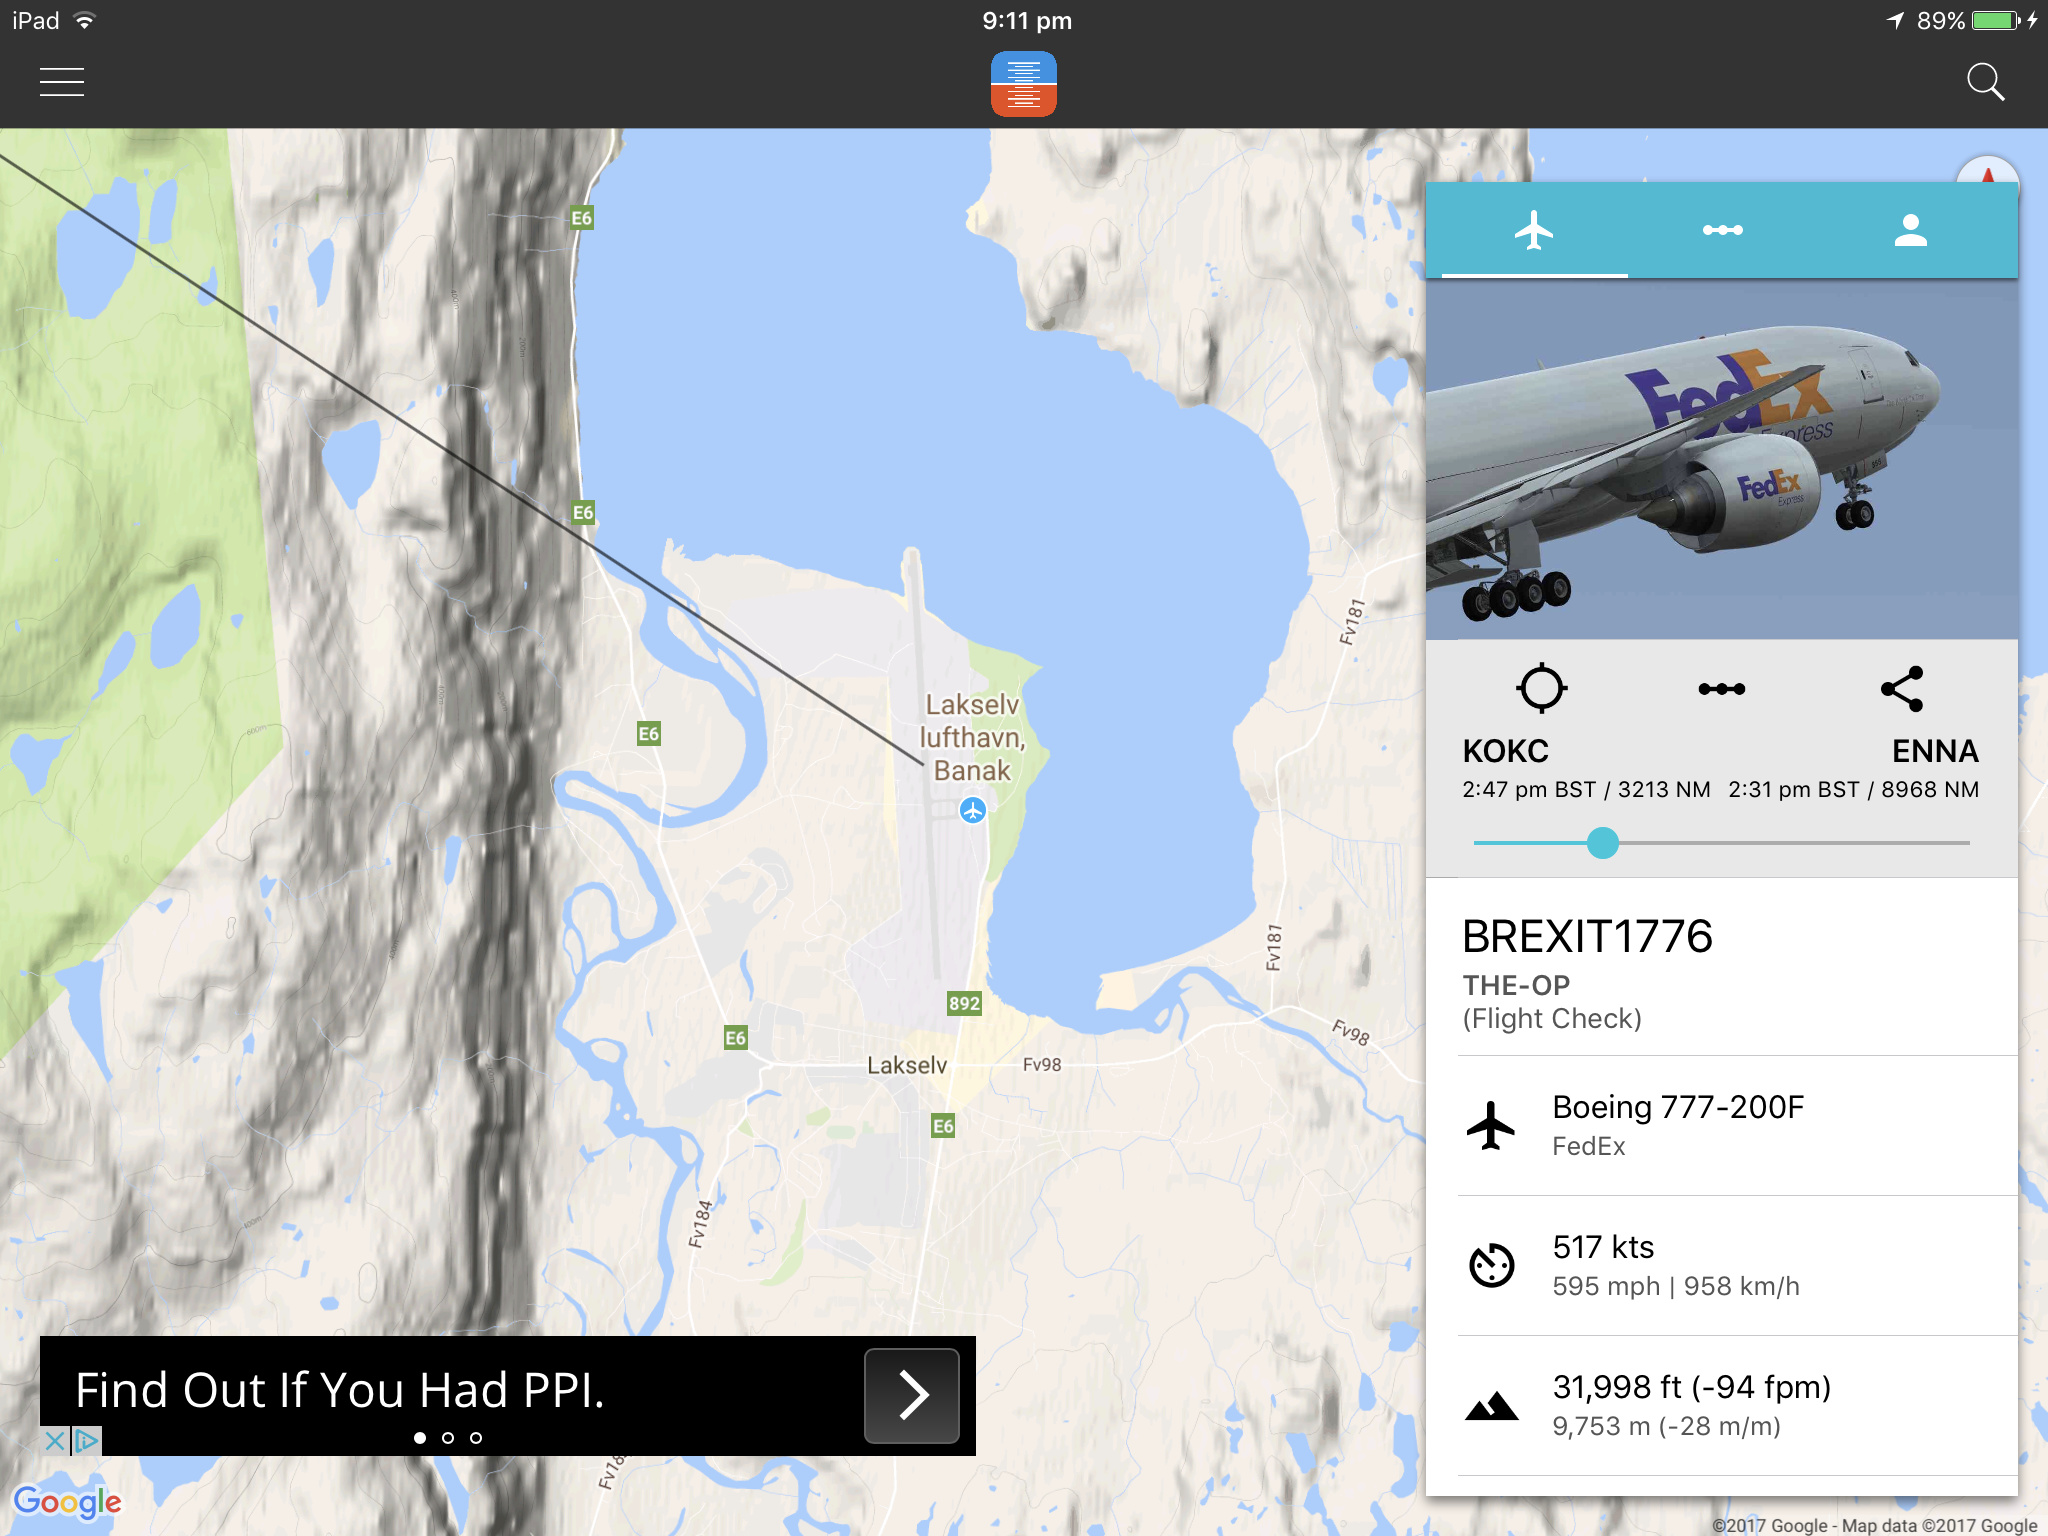Screen dimensions: 2048x1536
Task: Tap the Lakselv airport marker on map
Action: (x=972, y=810)
